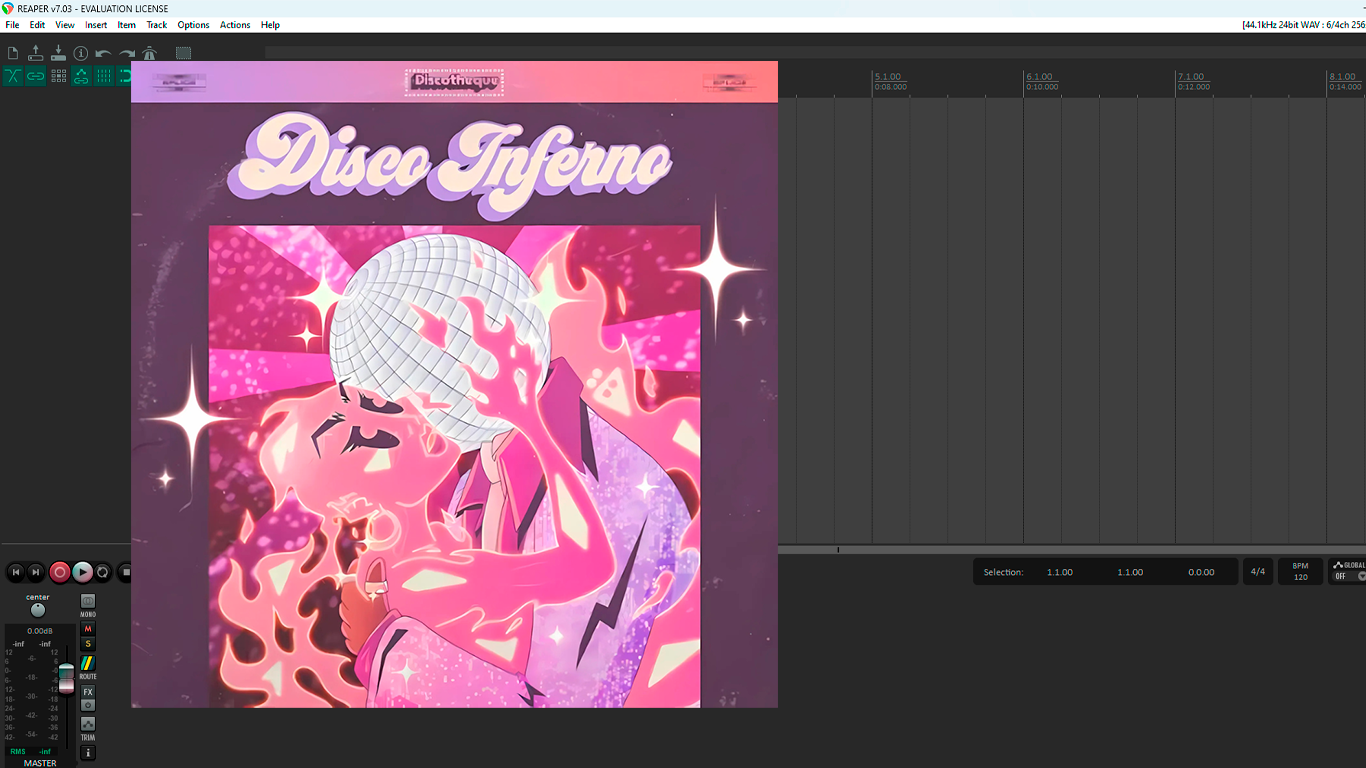This screenshot has width=1366, height=768.
Task: Click the Disco Inferno poster image
Action: click(454, 384)
